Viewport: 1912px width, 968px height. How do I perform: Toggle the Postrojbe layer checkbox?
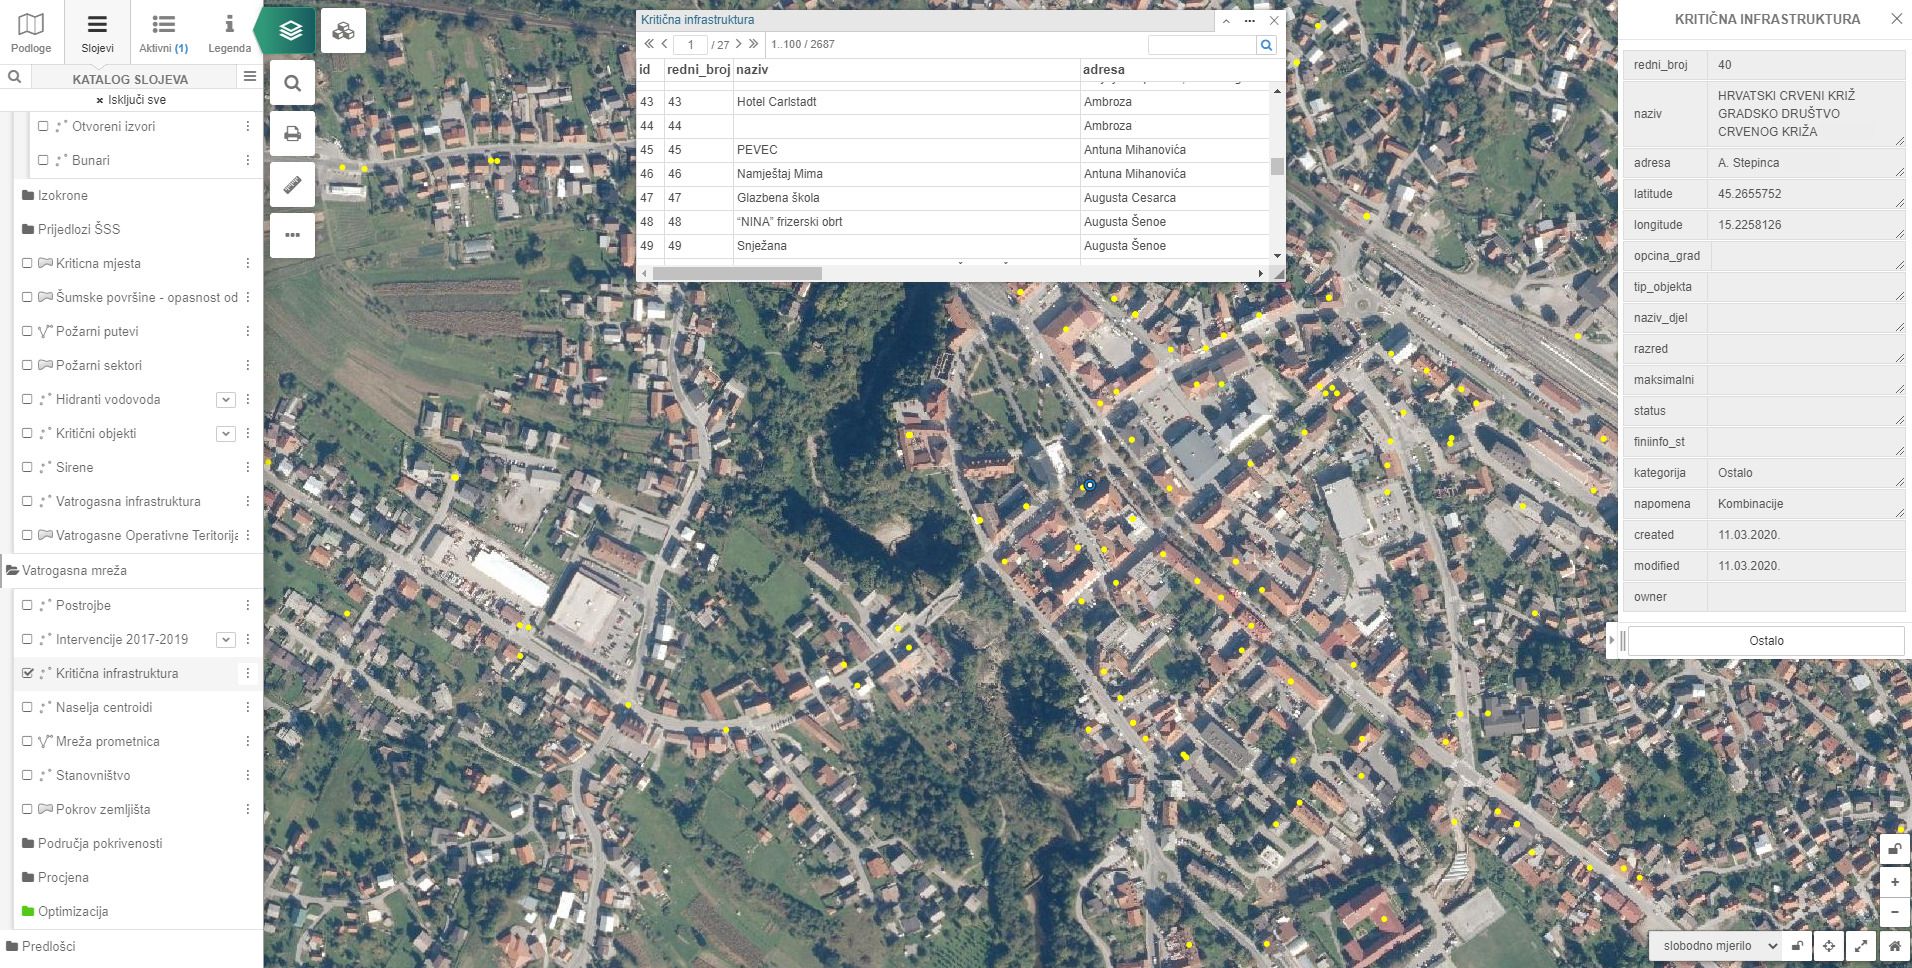pyautogui.click(x=28, y=606)
